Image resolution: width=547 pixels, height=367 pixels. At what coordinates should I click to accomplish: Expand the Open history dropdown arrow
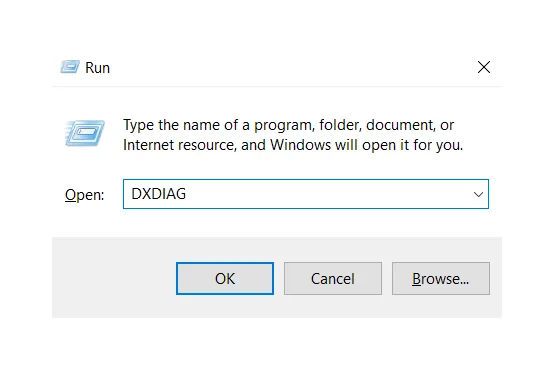(478, 194)
